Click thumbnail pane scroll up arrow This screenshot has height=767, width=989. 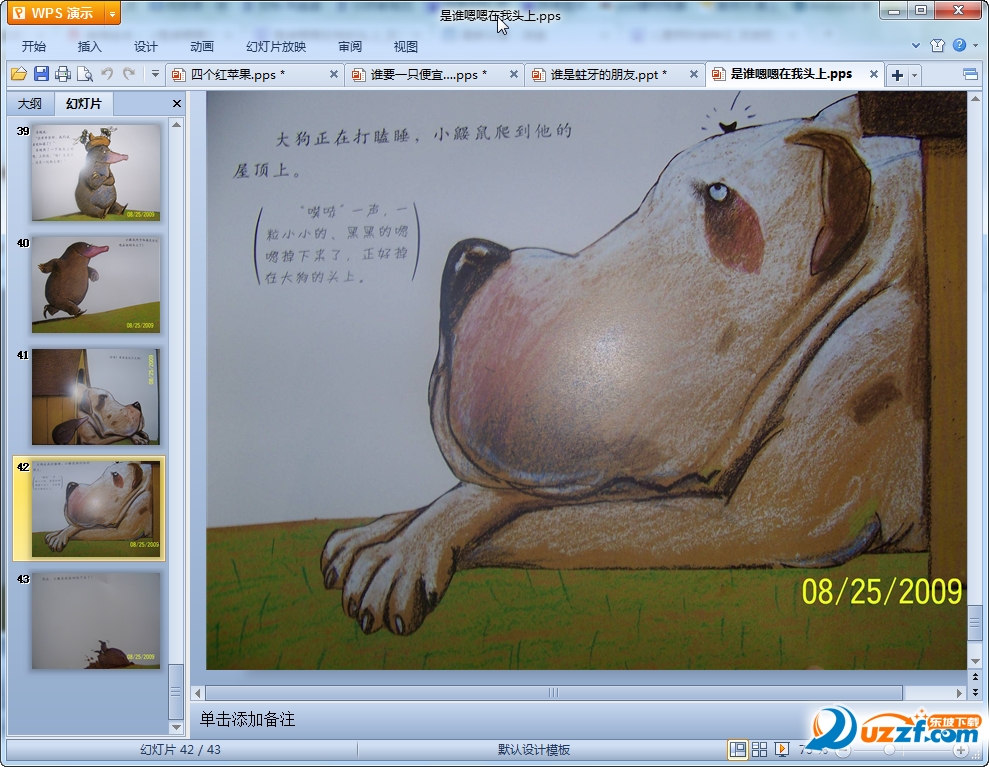[177, 124]
